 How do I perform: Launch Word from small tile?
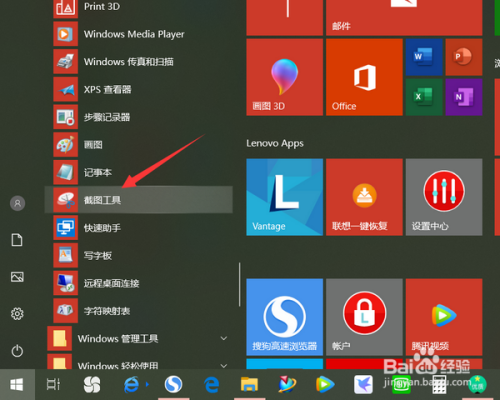424,57
